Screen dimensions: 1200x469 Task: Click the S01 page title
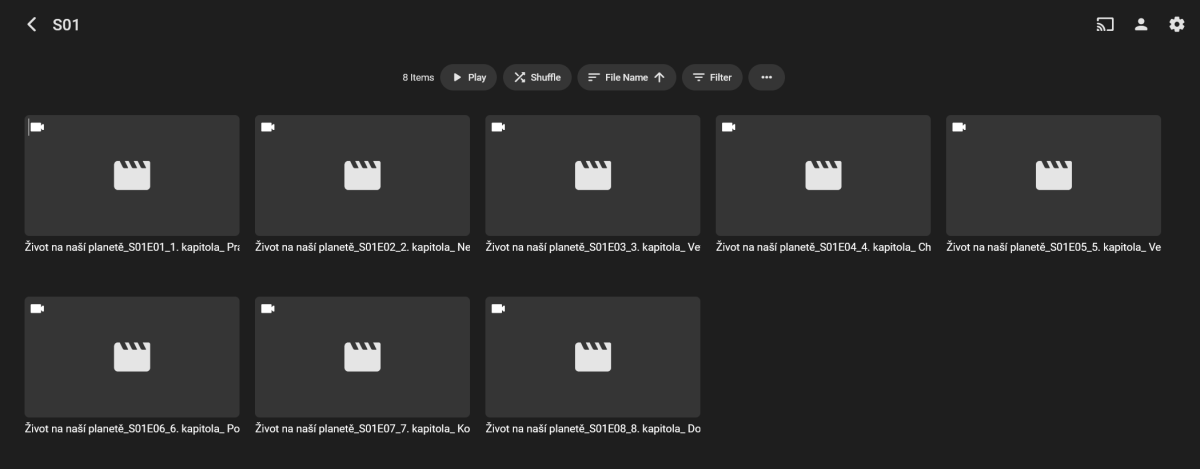pyautogui.click(x=66, y=24)
